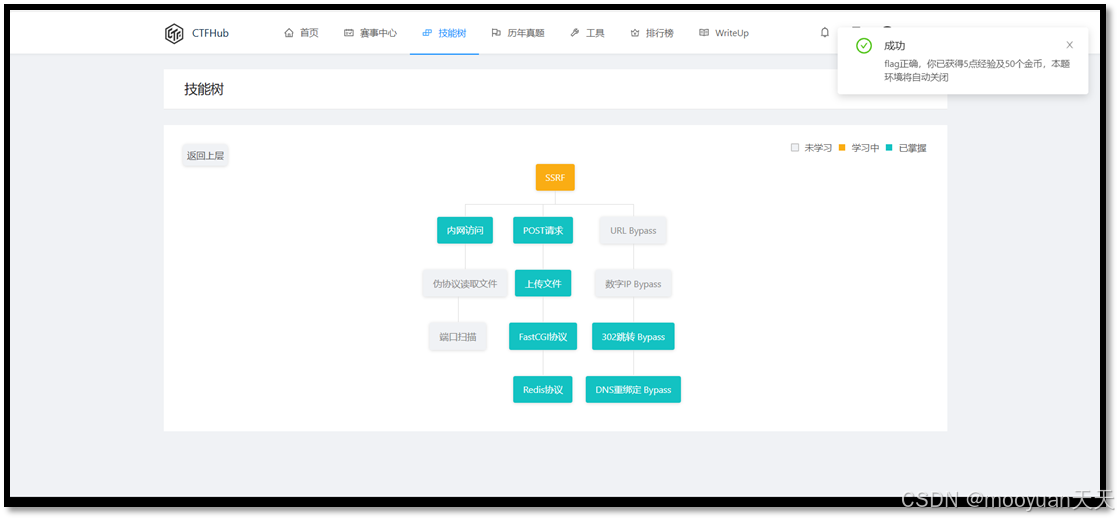
Task: Click the flag正确 notification message text
Action: tap(976, 70)
